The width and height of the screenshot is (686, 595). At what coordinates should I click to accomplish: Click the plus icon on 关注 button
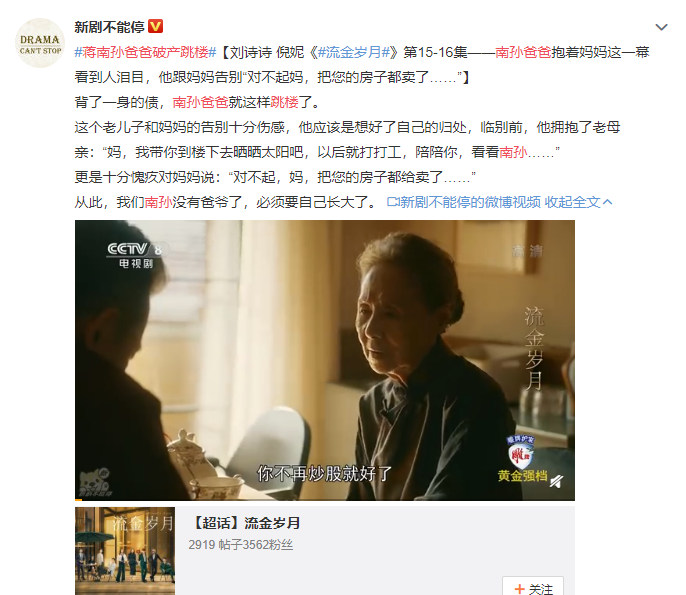pyautogui.click(x=519, y=589)
